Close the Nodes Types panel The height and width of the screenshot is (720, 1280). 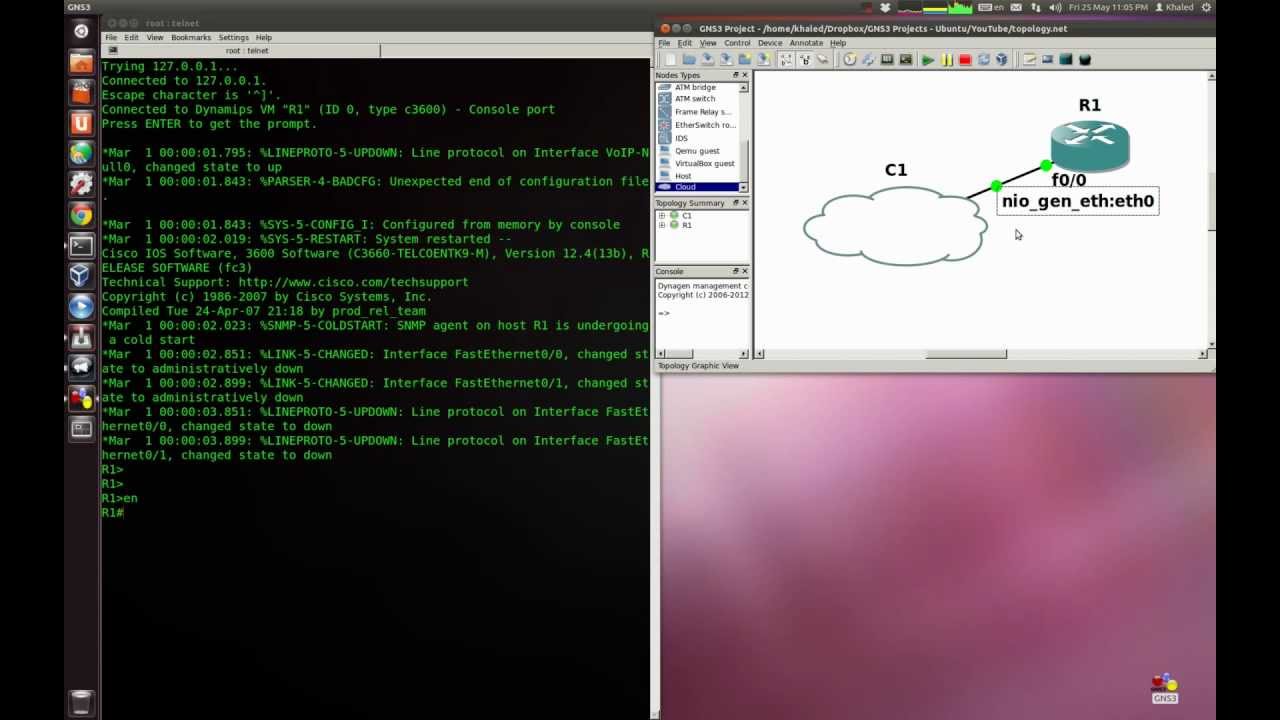click(744, 75)
